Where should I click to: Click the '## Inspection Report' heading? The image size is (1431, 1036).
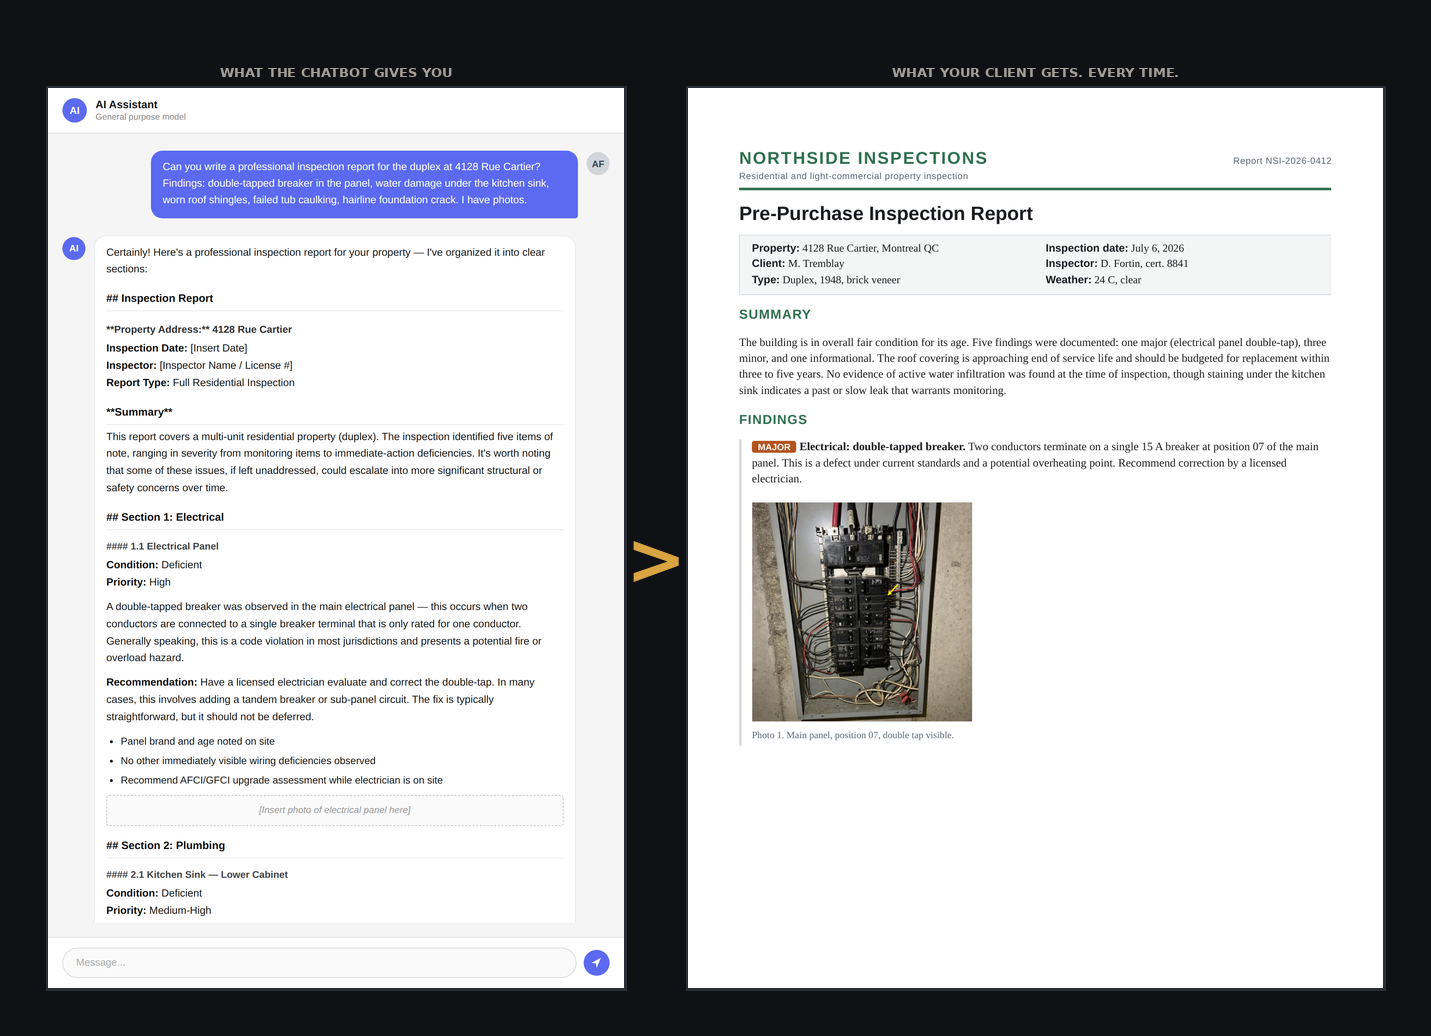click(x=160, y=298)
